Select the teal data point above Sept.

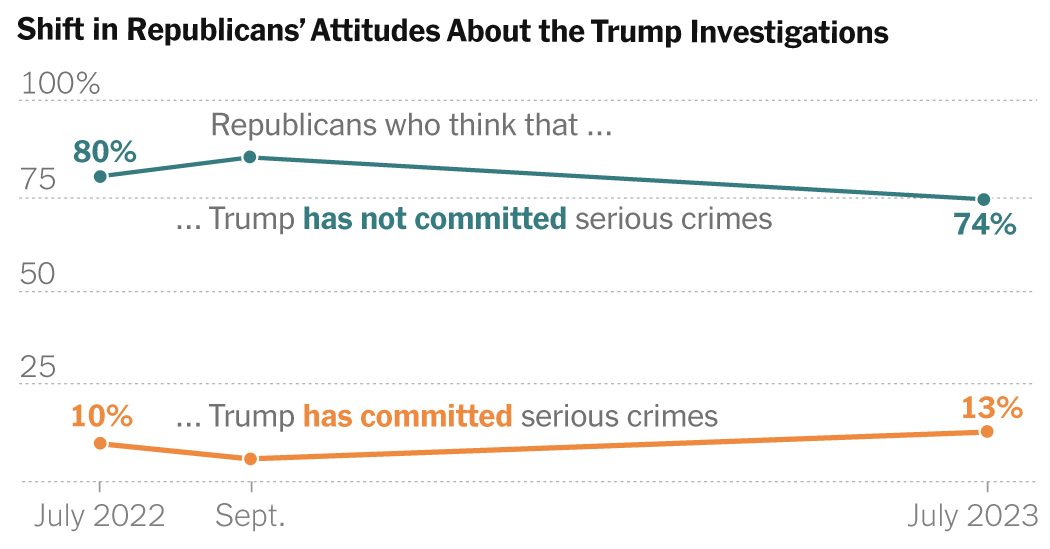click(x=250, y=157)
